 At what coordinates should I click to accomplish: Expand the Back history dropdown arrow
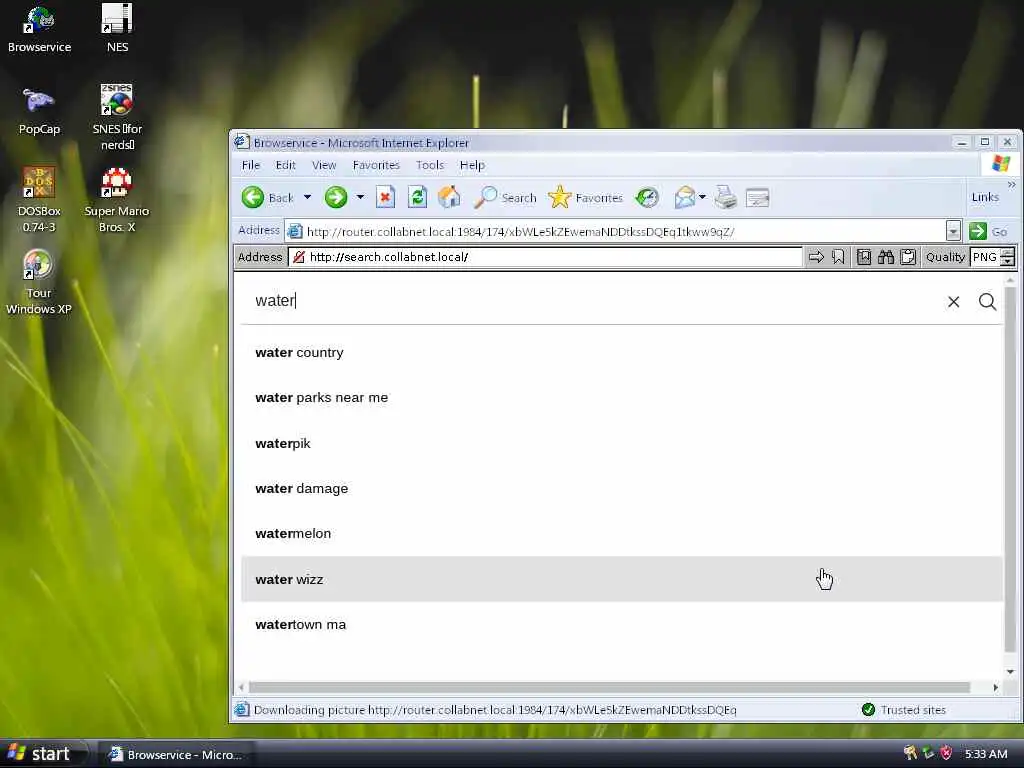tap(307, 197)
